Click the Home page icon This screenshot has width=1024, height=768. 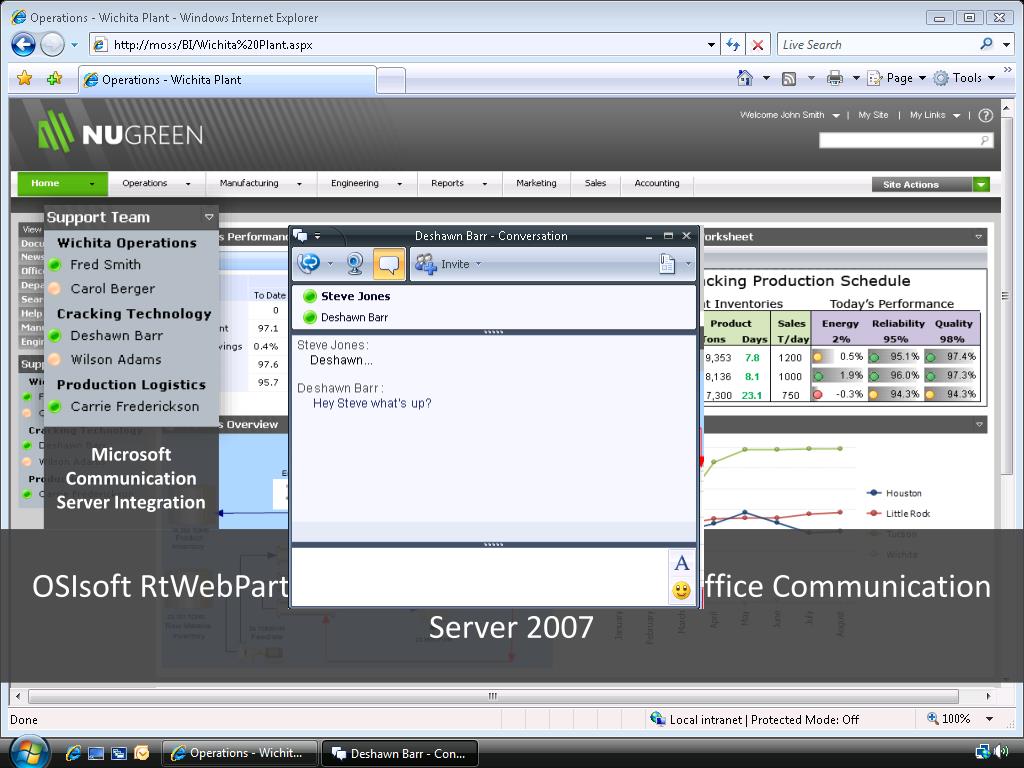[x=744, y=78]
